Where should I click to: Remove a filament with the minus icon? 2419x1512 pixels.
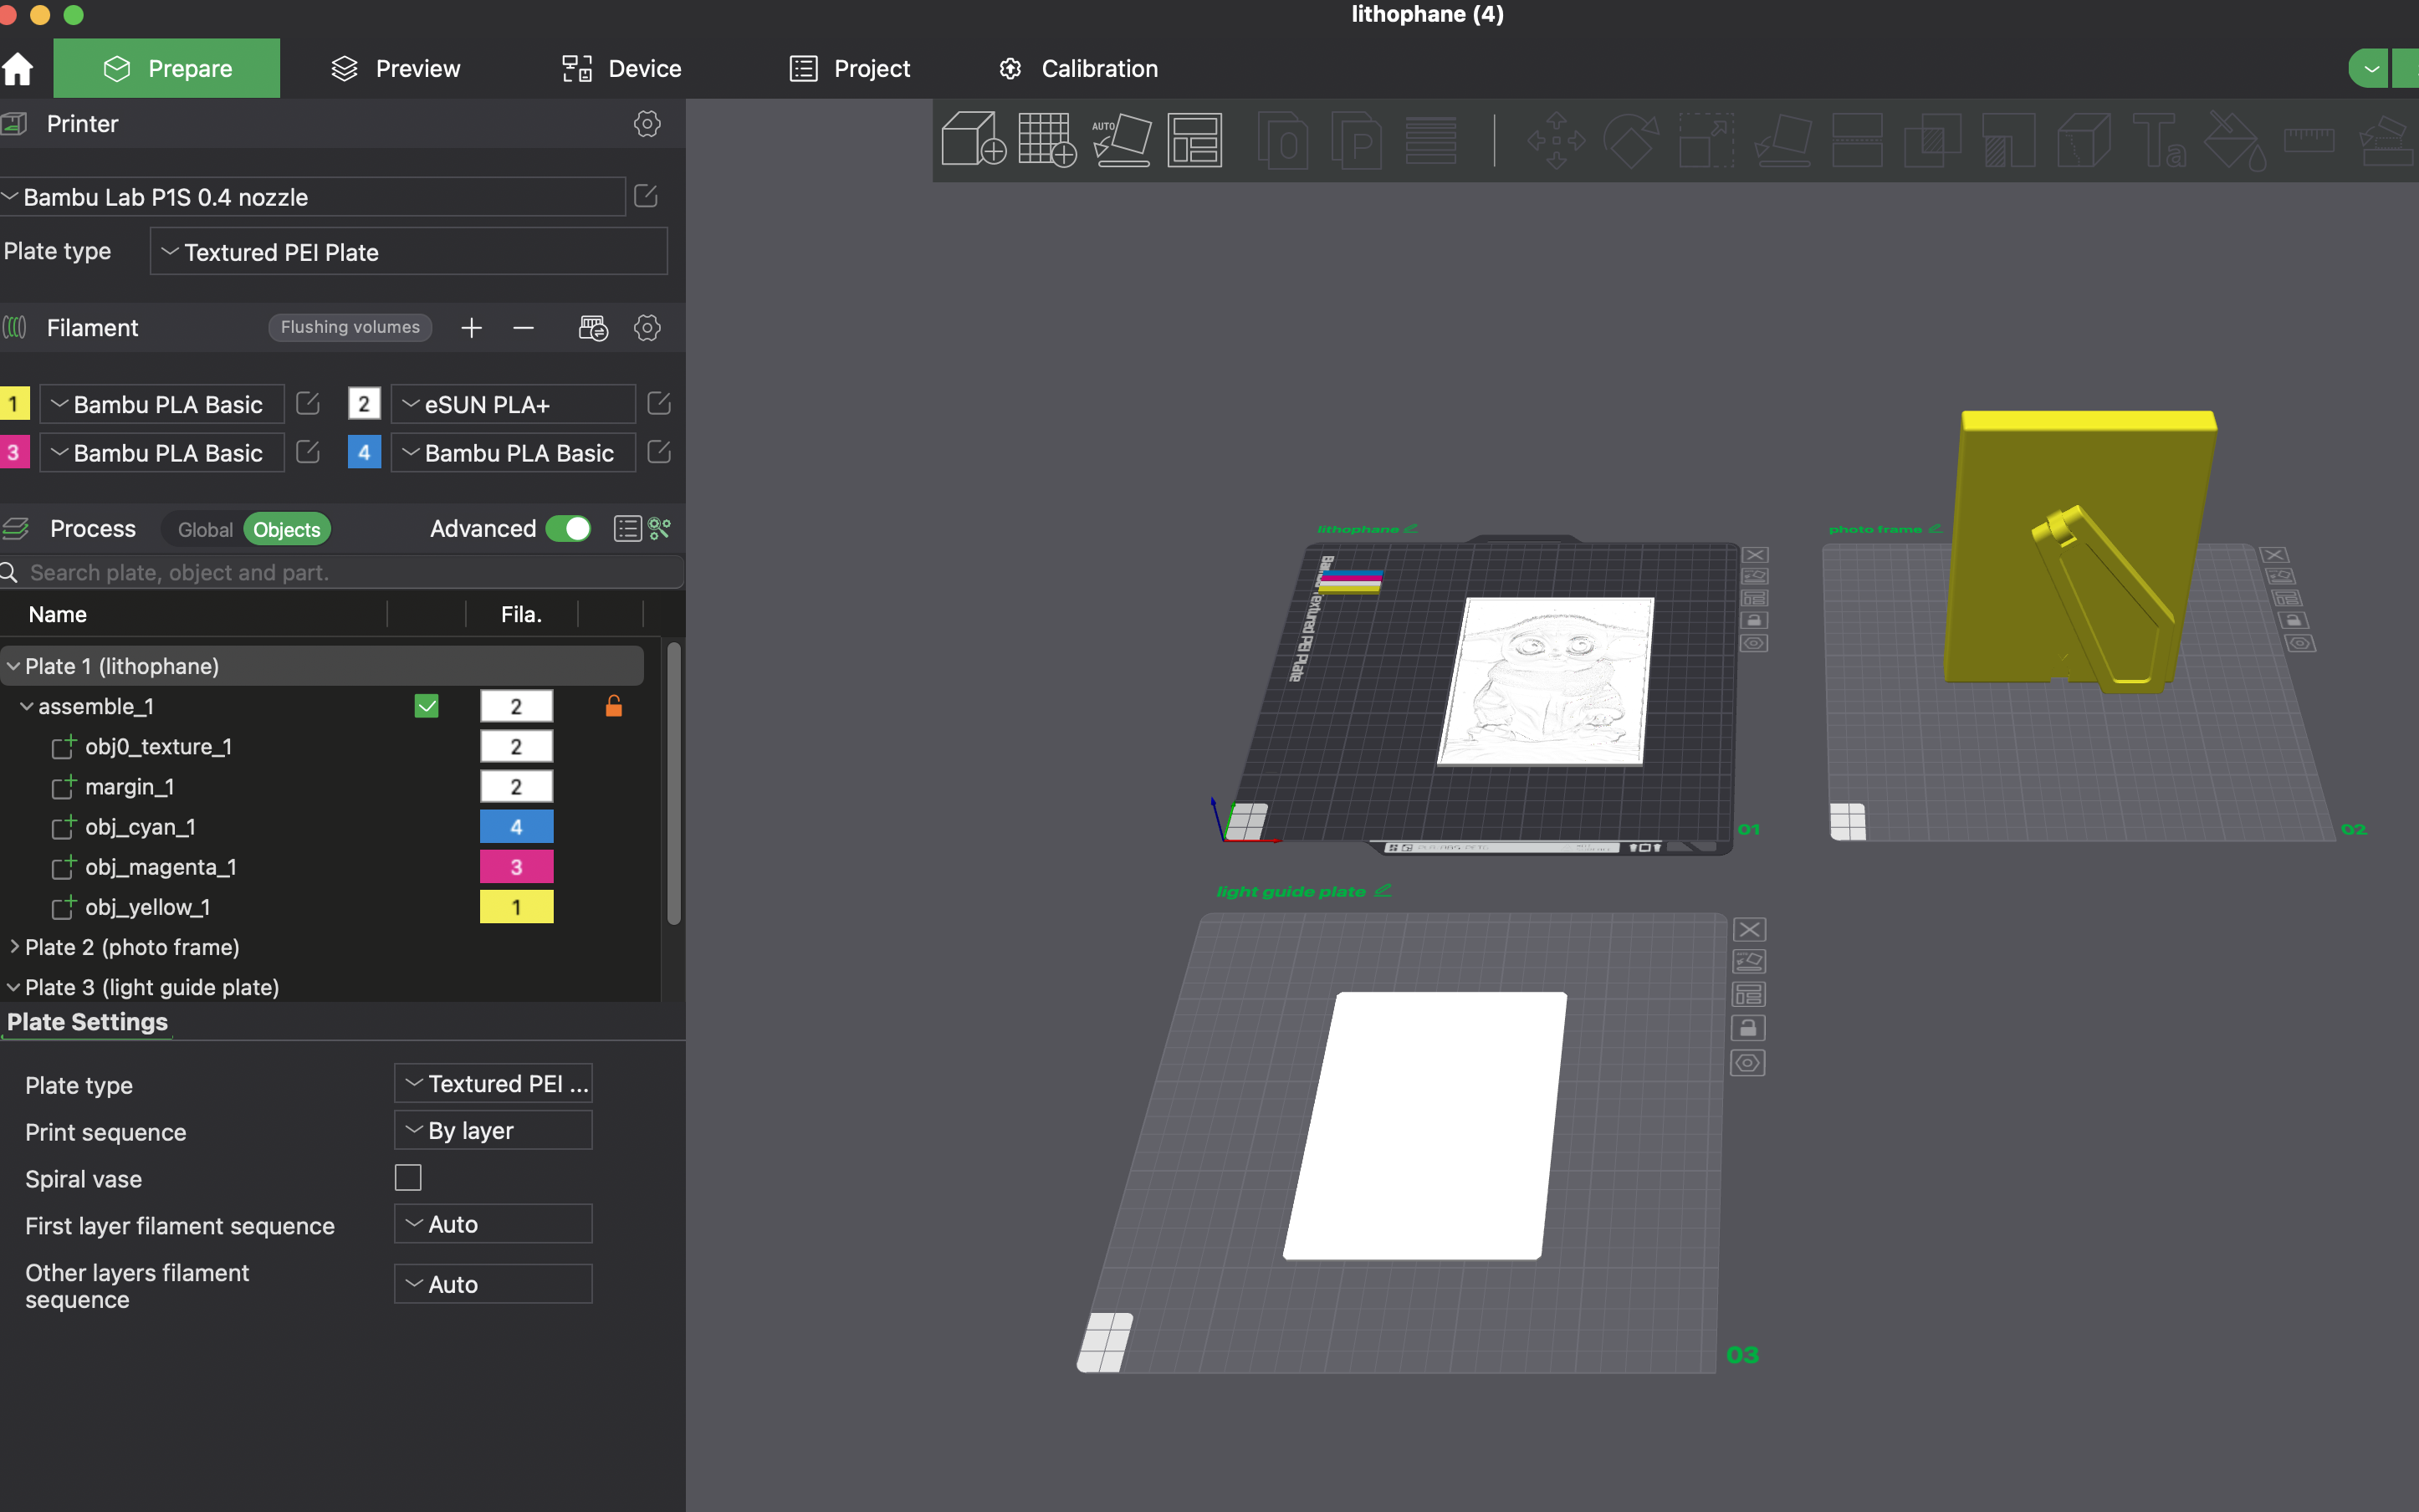pyautogui.click(x=523, y=327)
